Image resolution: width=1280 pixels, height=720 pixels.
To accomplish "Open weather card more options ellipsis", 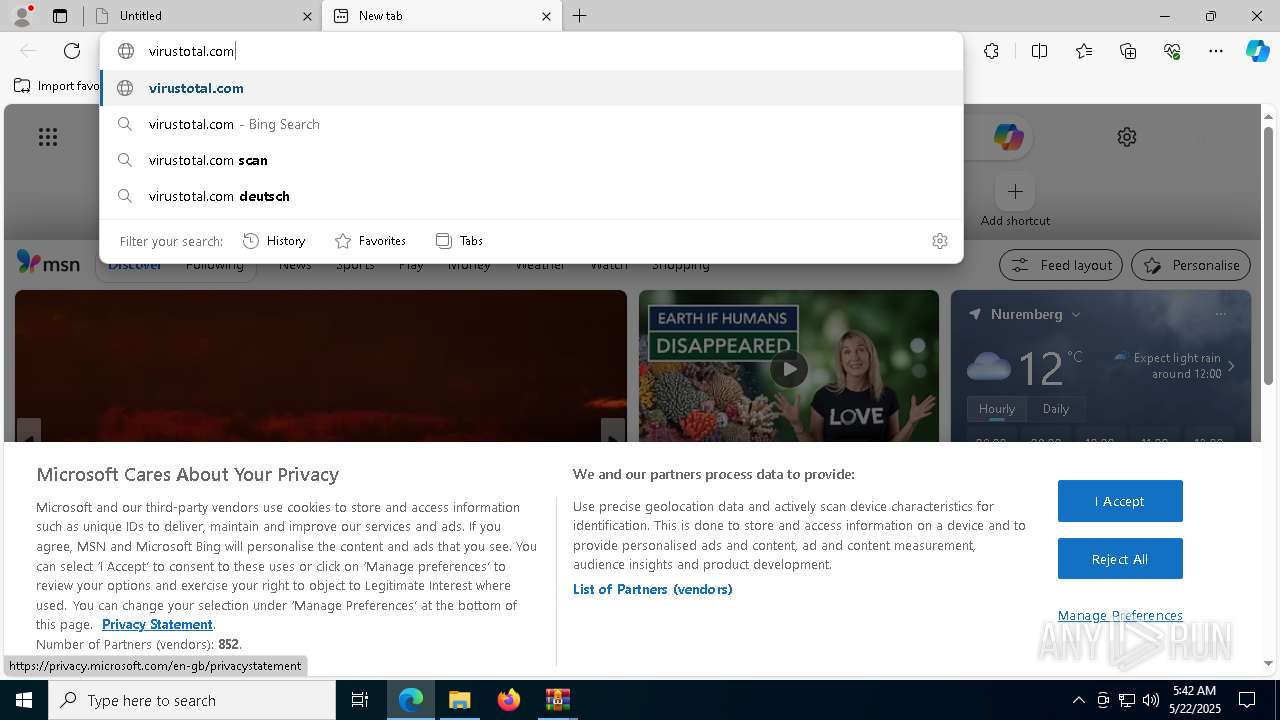I will [1220, 314].
